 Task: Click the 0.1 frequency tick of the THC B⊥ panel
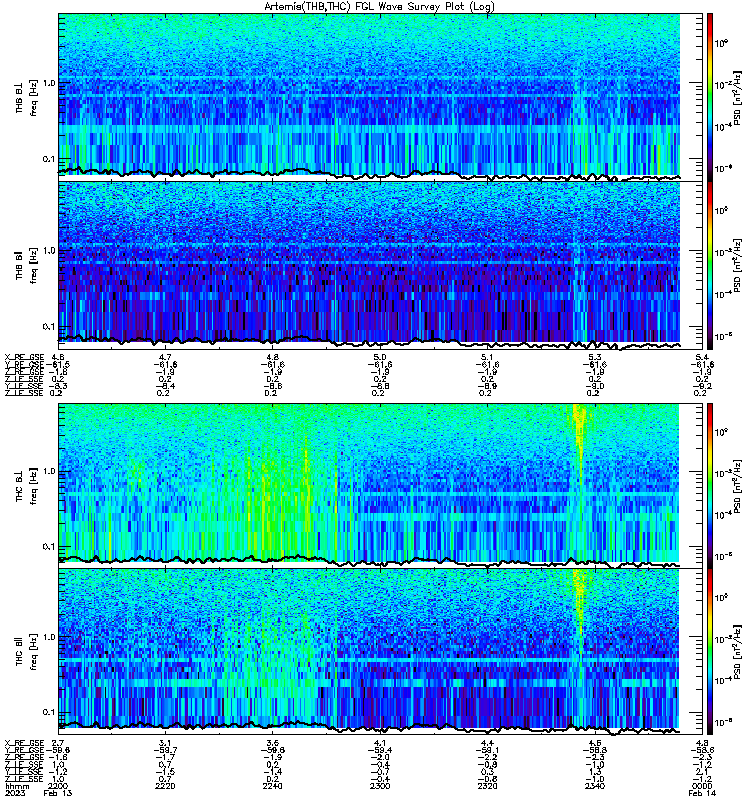coord(48,546)
